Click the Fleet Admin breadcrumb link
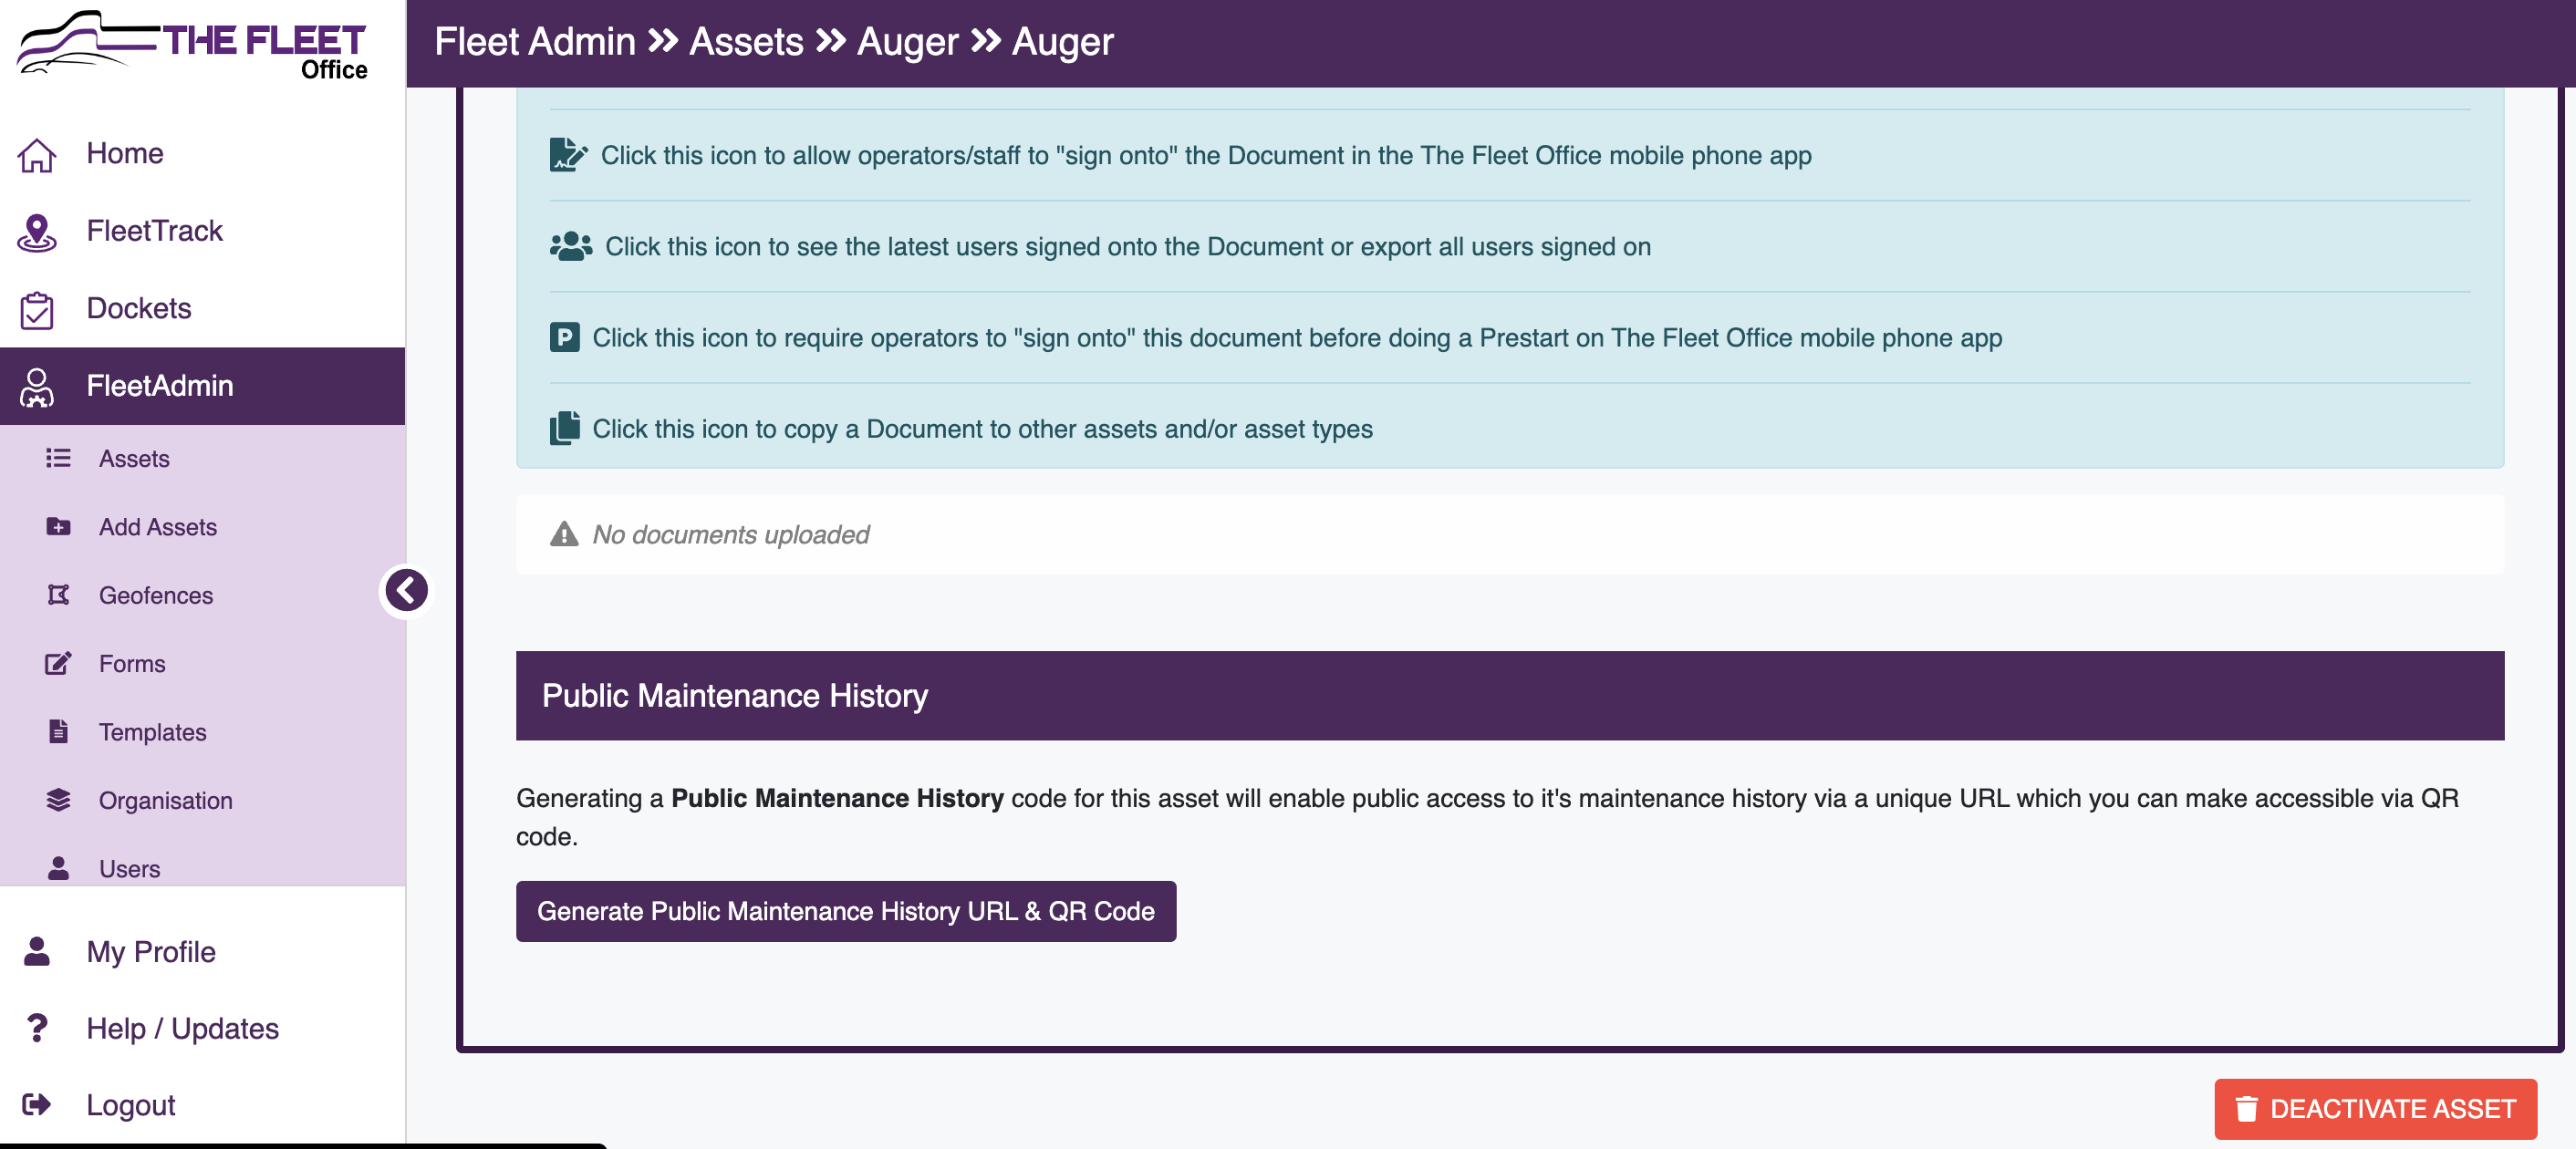2576x1149 pixels. (x=535, y=42)
